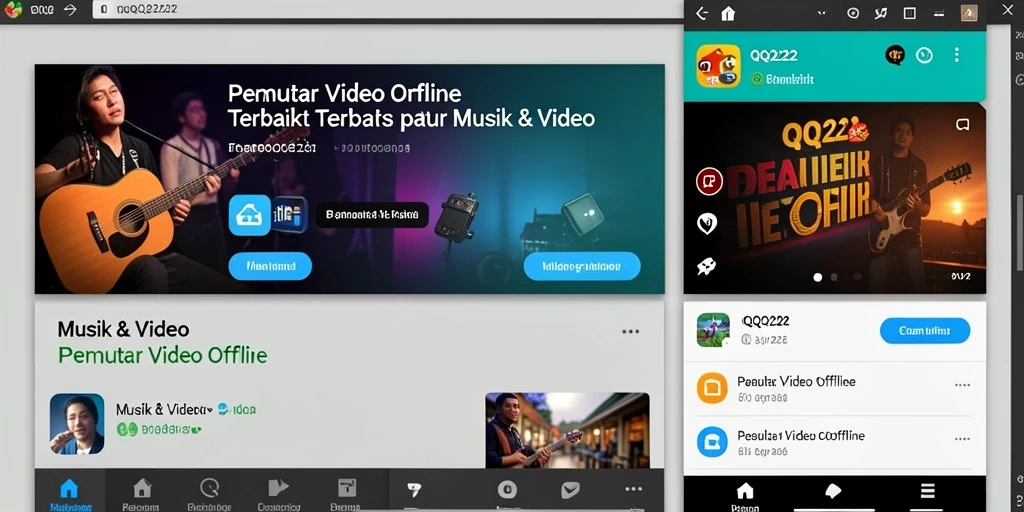Image resolution: width=1024 pixels, height=512 pixels.
Task: Open the three-dot overflow in the bottom bar
Action: tap(633, 488)
